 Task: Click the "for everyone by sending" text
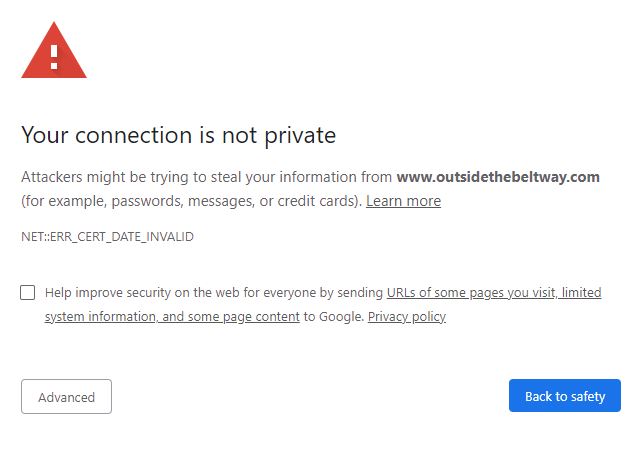point(312,292)
